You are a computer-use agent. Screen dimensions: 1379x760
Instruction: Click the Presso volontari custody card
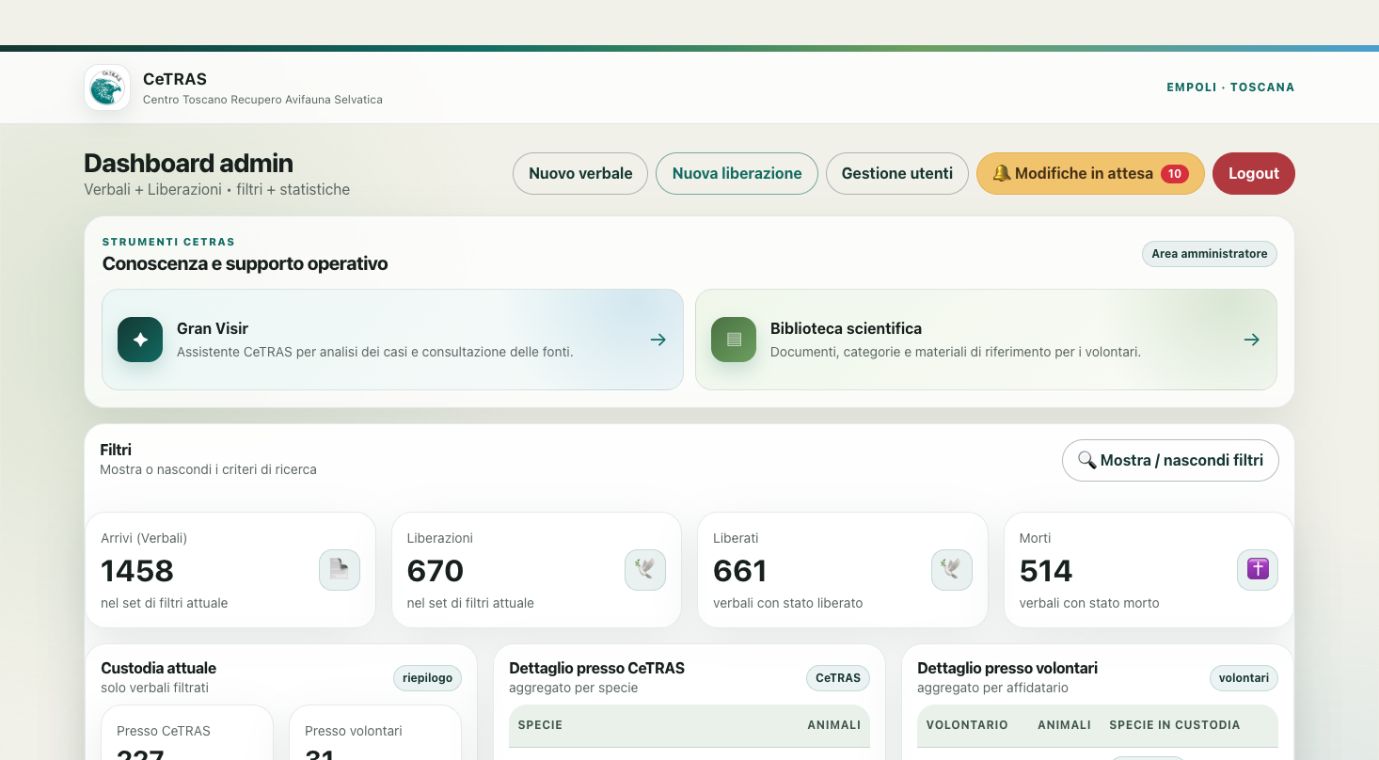pyautogui.click(x=375, y=733)
